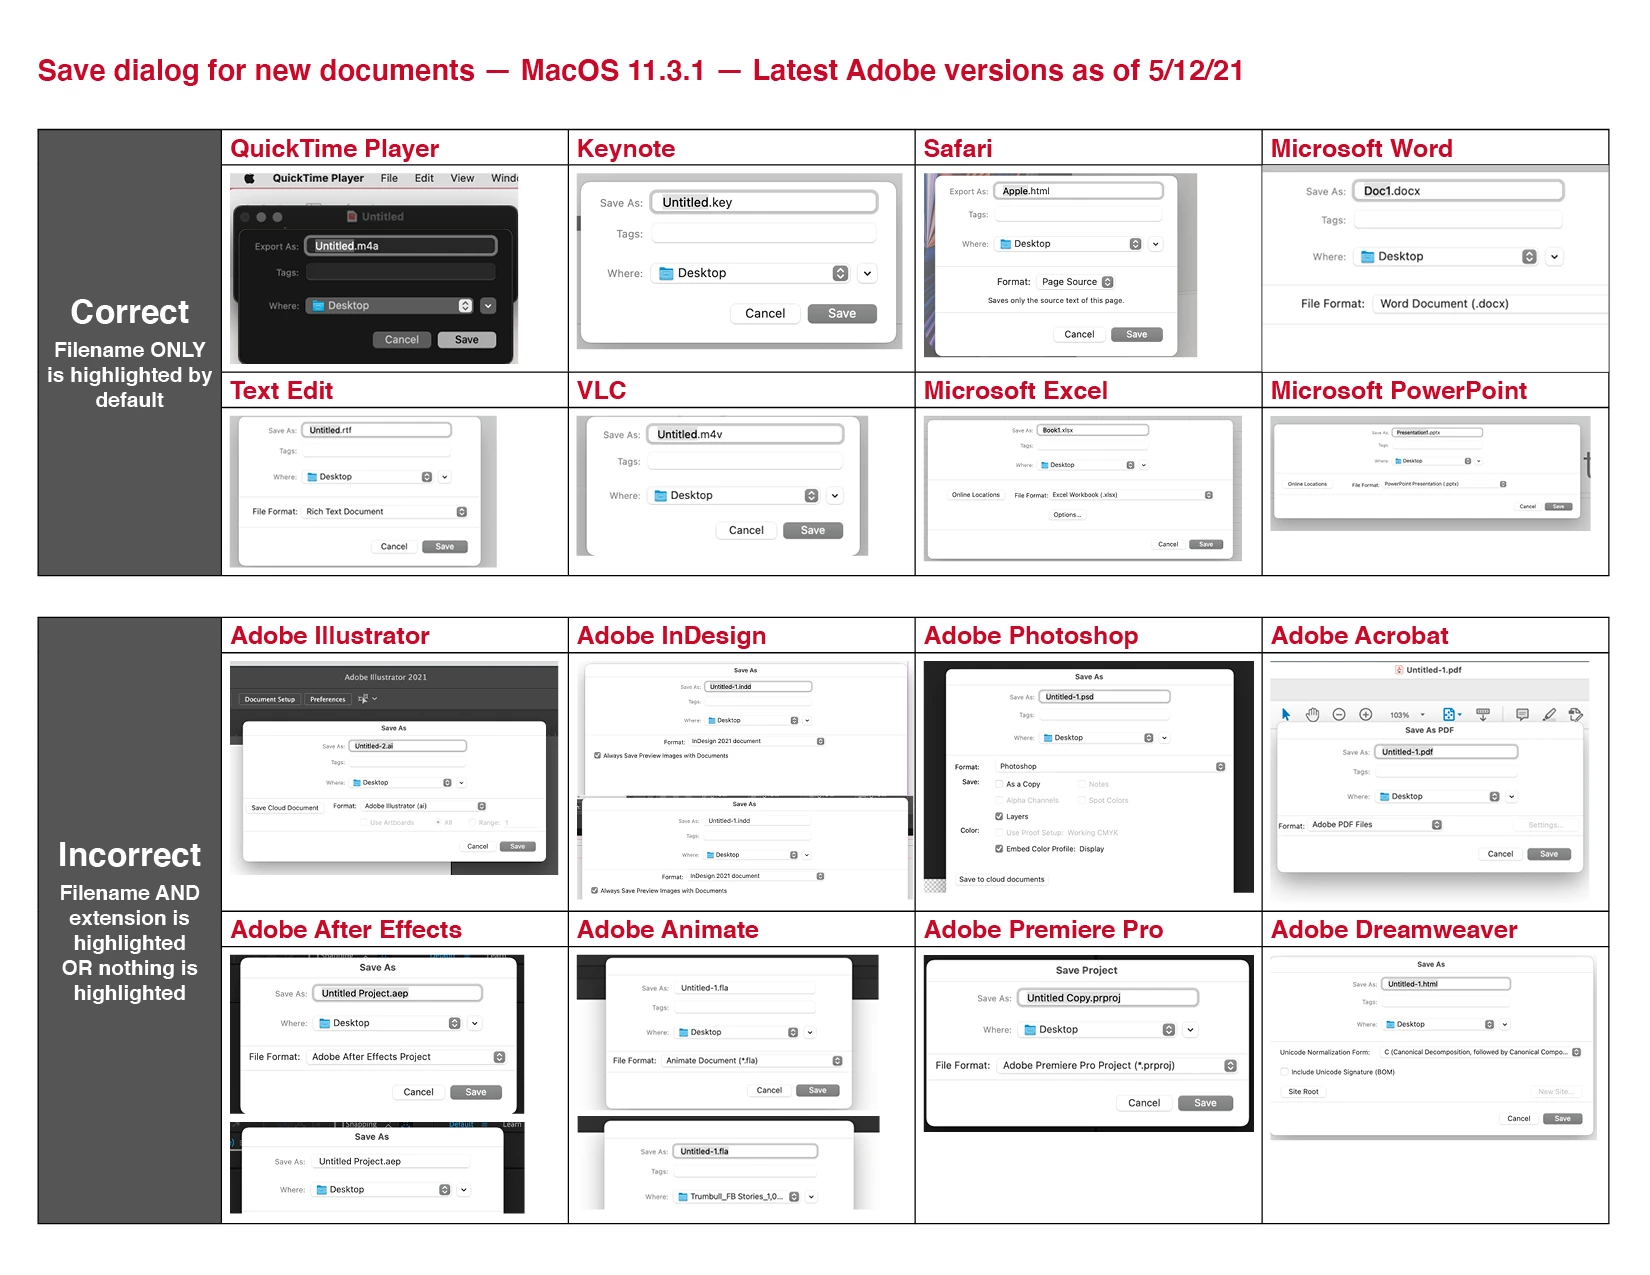Click the fit page icon in Acrobat toolbar
Image resolution: width=1650 pixels, height=1275 pixels.
[x=1449, y=714]
